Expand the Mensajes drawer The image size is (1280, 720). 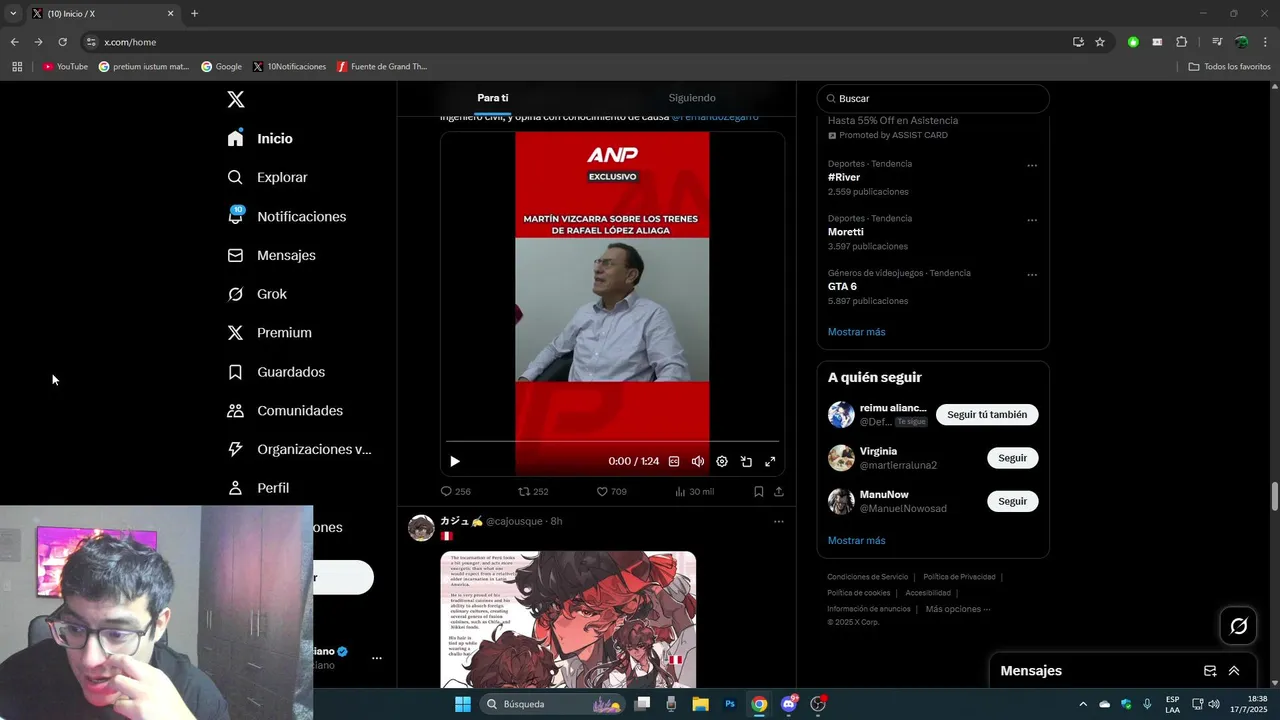[x=1234, y=671]
